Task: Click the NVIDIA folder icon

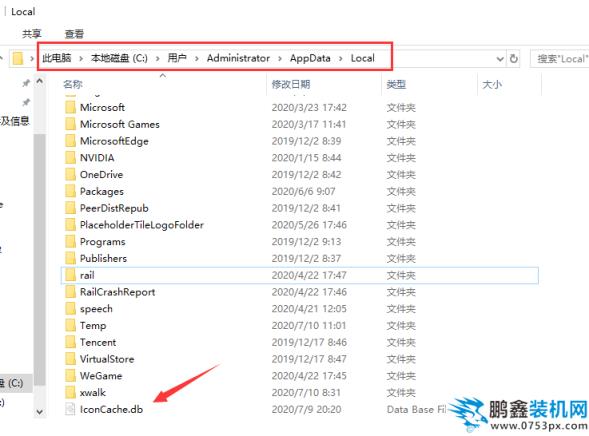Action: [70, 158]
